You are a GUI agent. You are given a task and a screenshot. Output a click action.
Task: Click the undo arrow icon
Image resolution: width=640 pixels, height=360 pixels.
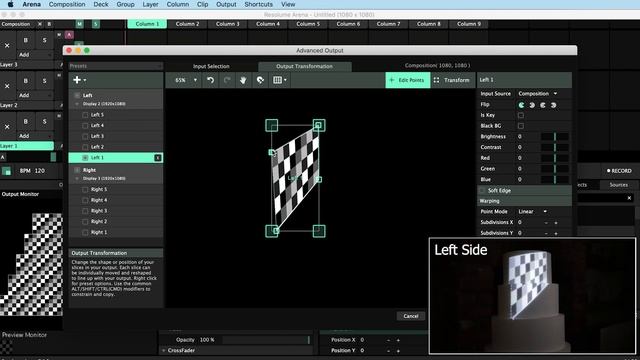click(211, 80)
